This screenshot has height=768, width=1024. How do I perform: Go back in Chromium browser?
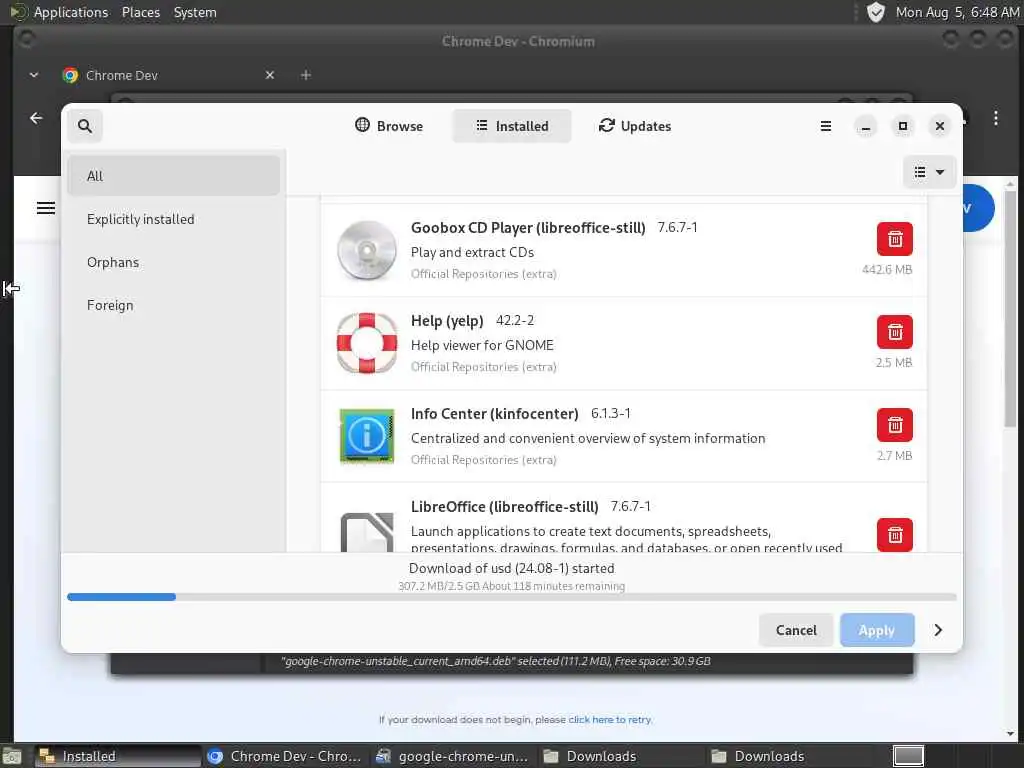36,118
